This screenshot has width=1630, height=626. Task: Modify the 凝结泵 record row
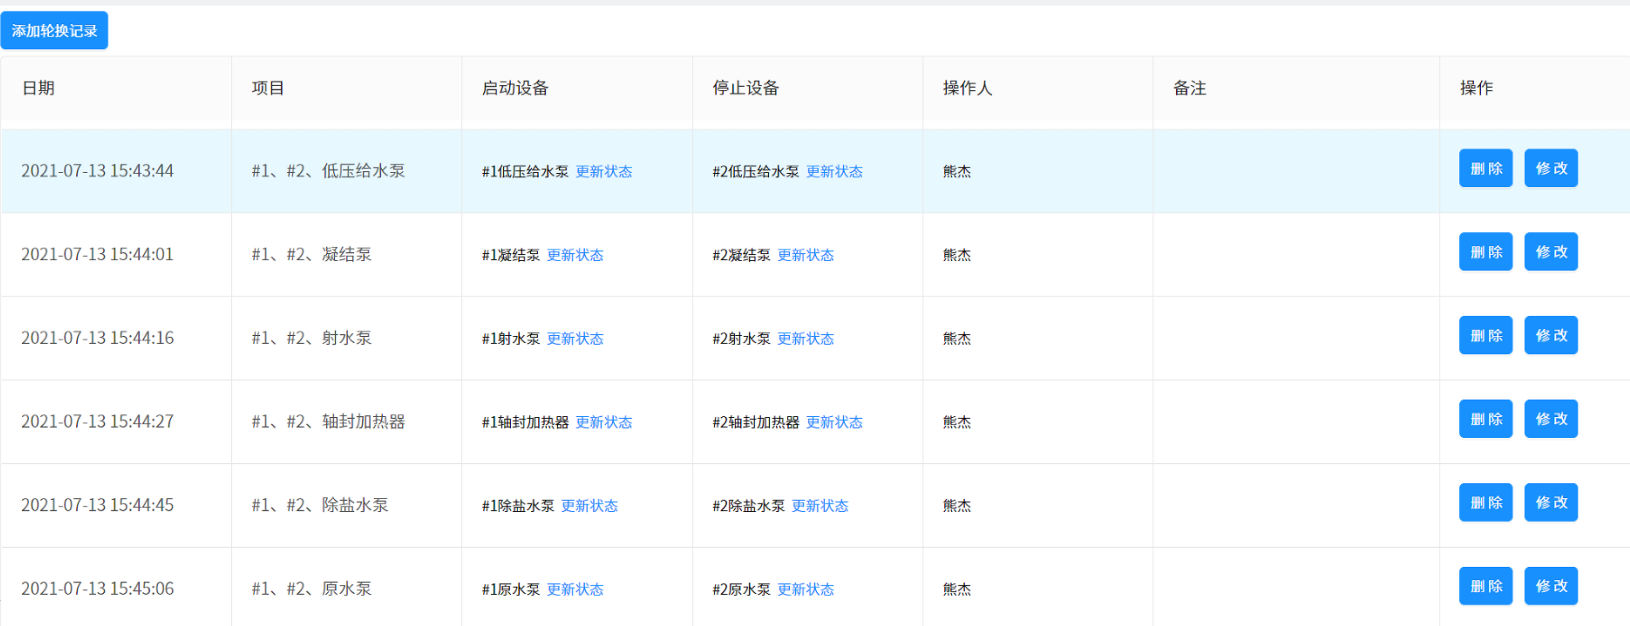pos(1550,252)
